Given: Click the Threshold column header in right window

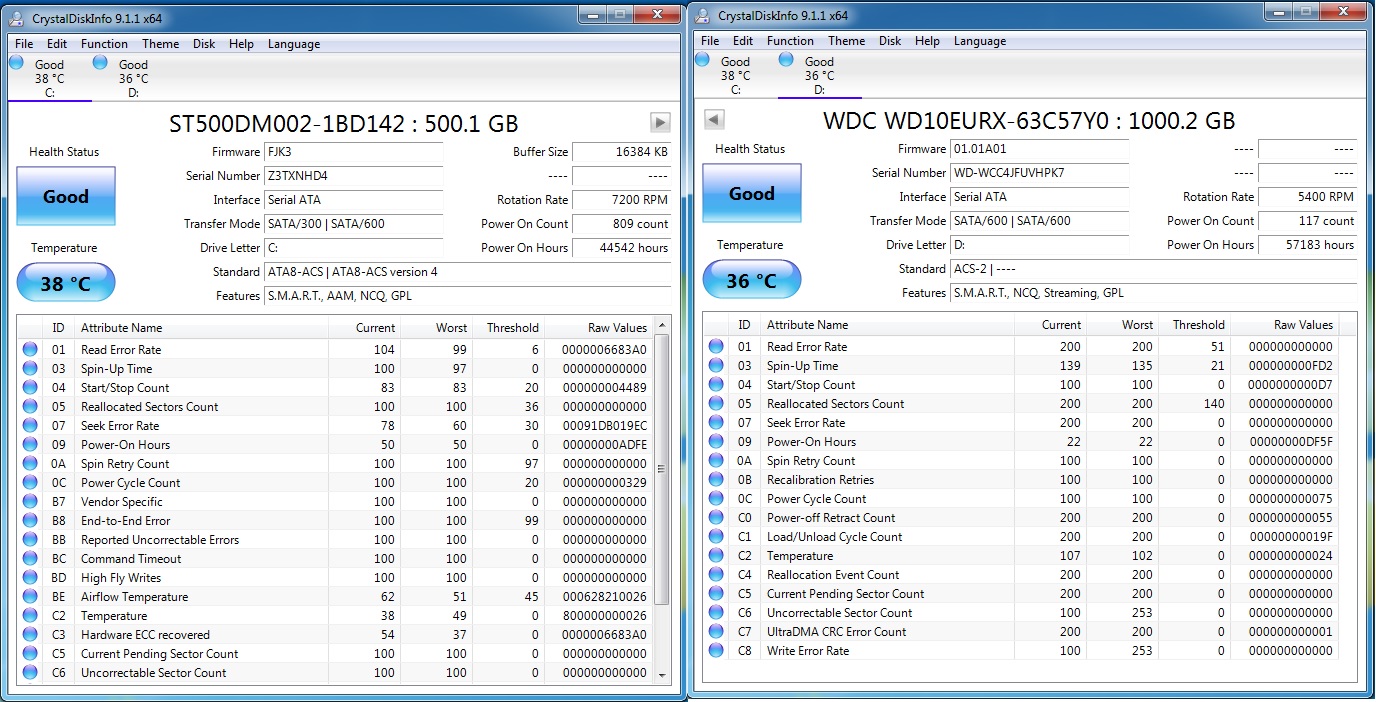Looking at the screenshot, I should [x=1195, y=325].
